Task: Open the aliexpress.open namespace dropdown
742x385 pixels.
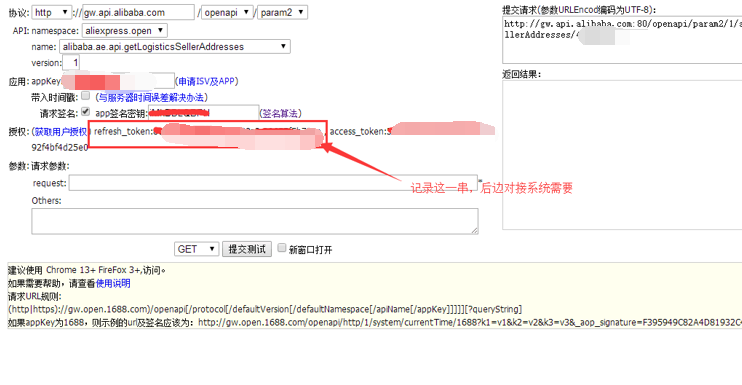Action: [125, 31]
